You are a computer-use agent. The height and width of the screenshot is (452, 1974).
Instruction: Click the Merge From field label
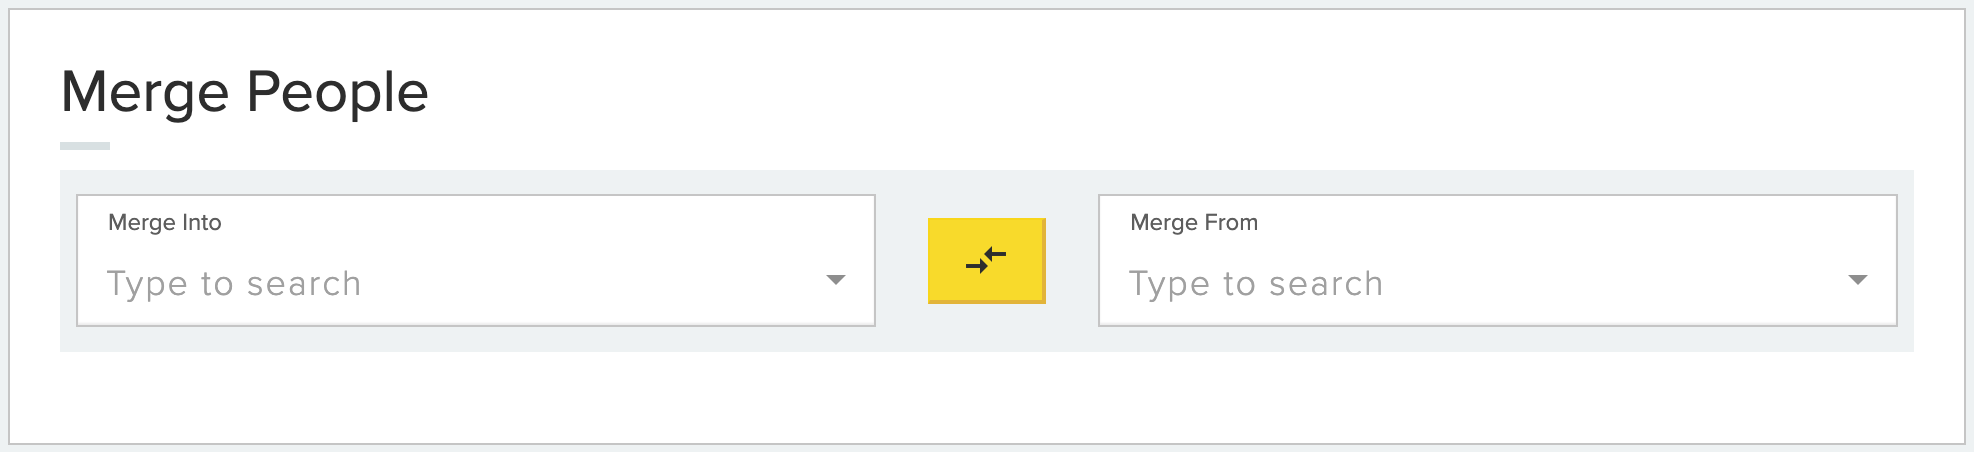point(1194,222)
